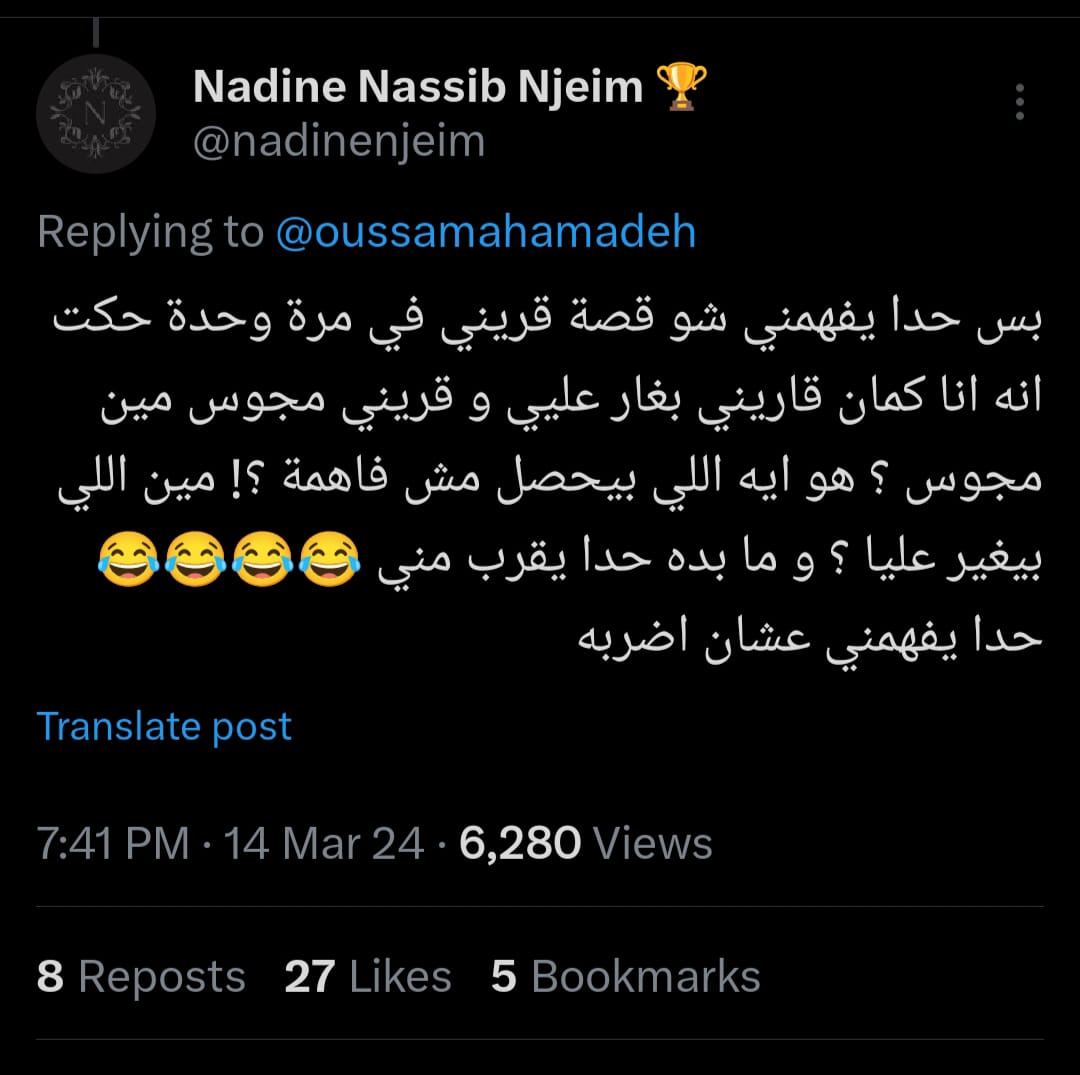Open Nadine Nassib Njeim's display name
Viewport: 1080px width, 1075px height.
(x=418, y=87)
